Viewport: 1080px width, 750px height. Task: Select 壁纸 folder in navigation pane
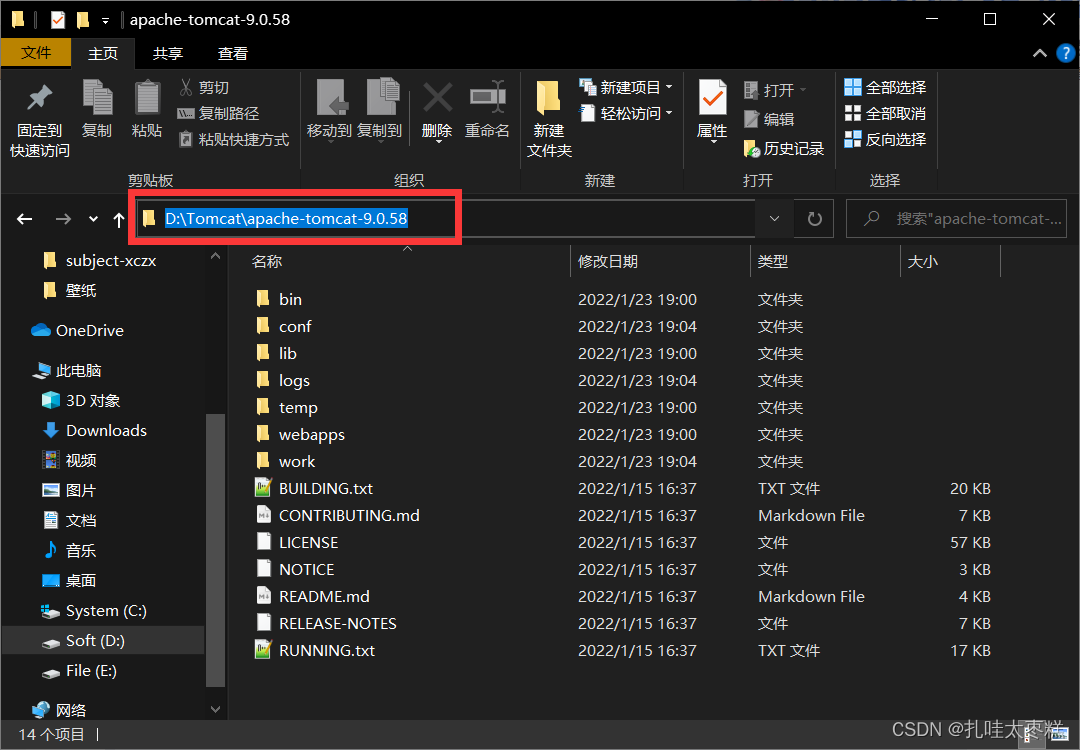coord(71,291)
